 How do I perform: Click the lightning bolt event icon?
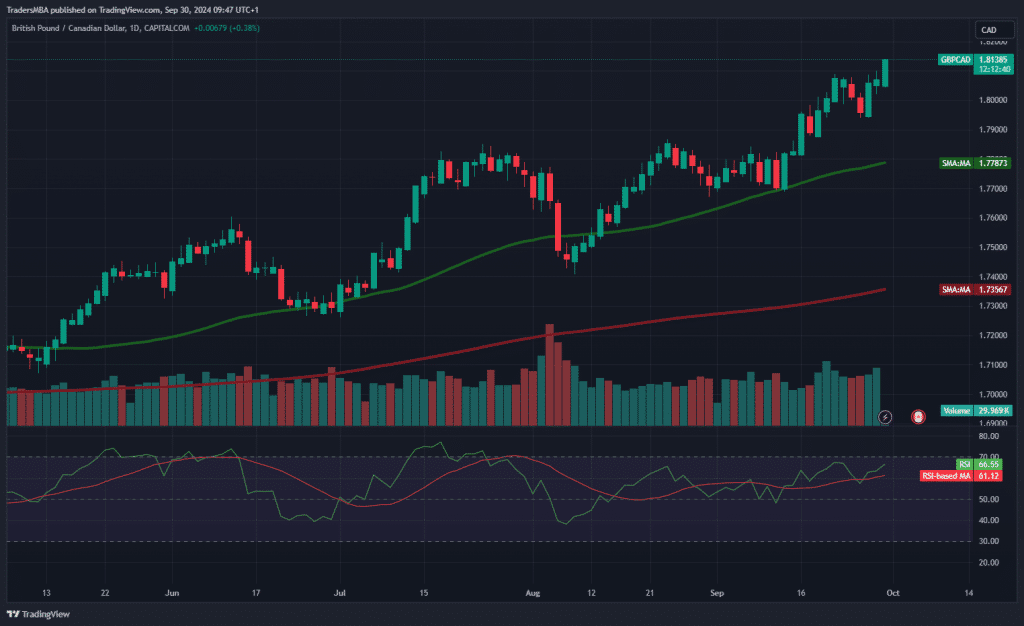[884, 415]
